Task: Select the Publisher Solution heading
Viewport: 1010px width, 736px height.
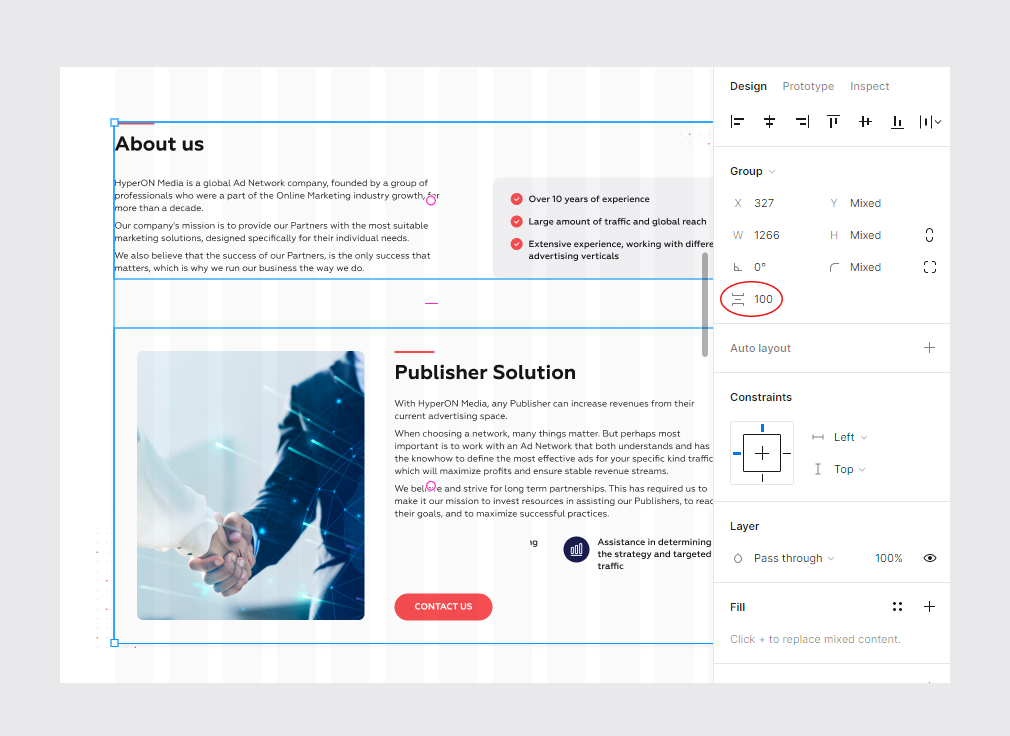Action: tap(485, 372)
